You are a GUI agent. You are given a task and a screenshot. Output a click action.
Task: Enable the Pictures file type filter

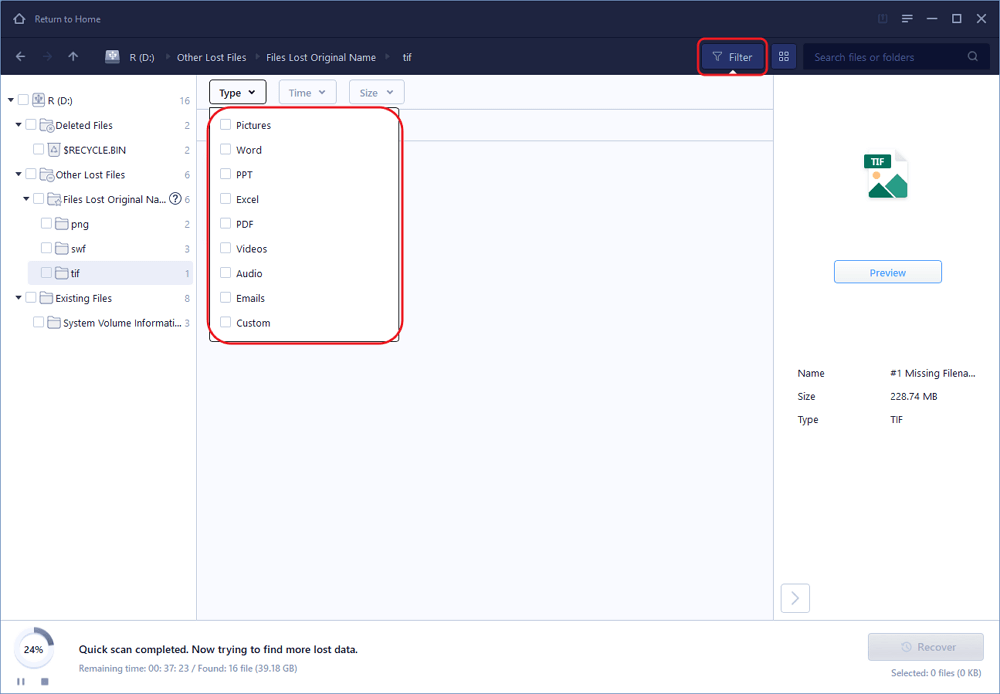pos(225,125)
